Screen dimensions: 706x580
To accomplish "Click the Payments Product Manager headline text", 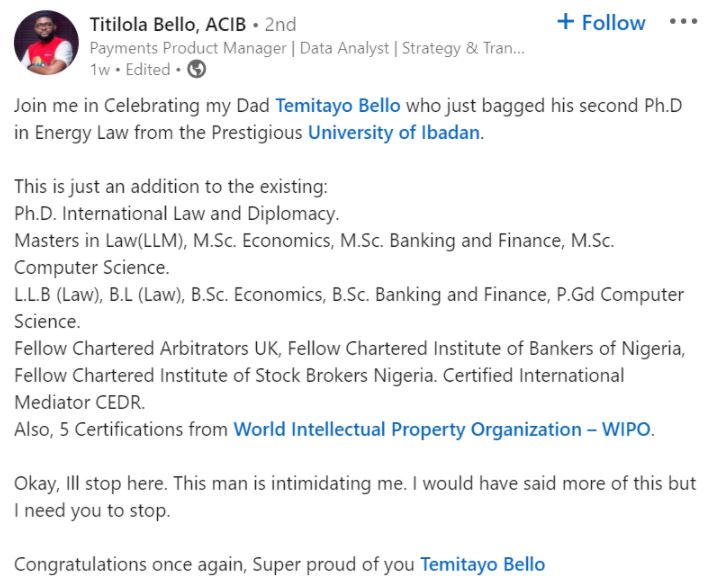I will [306, 48].
